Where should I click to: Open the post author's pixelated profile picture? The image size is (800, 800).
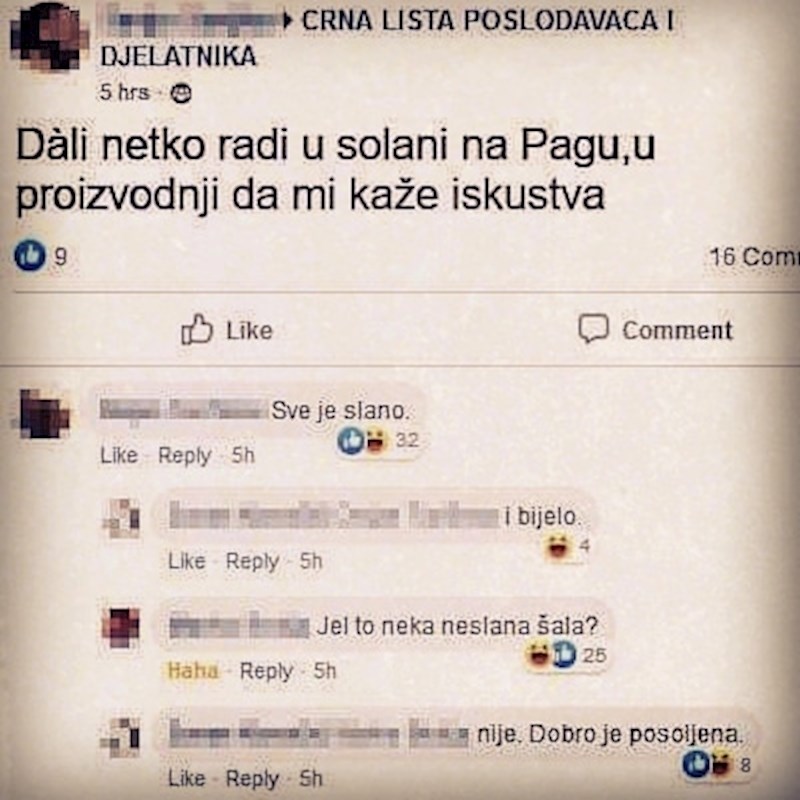pos(47,37)
